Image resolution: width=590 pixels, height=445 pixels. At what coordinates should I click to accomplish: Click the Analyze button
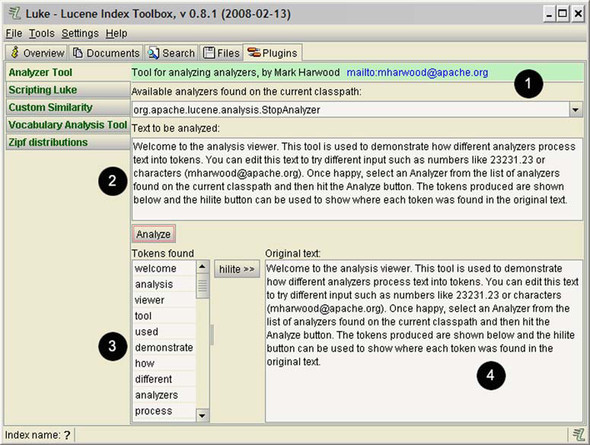click(x=154, y=234)
